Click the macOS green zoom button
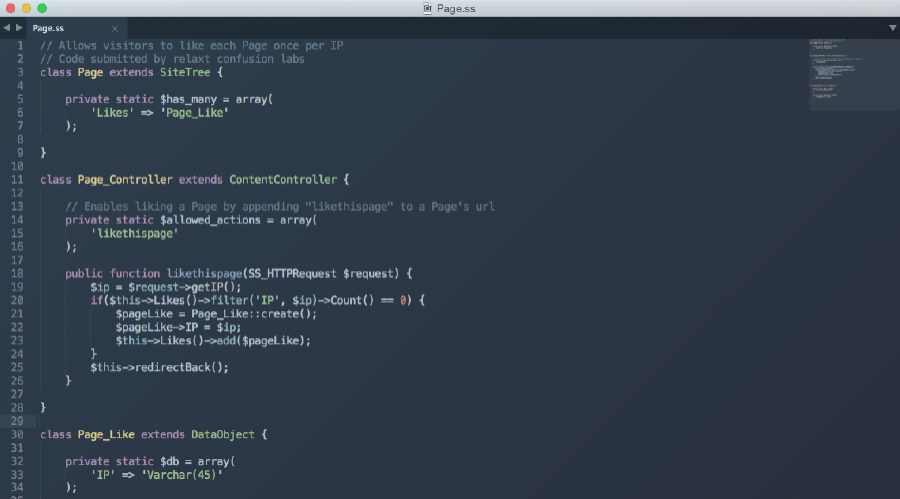Screen dimensions: 900x499 [x=42, y=8]
